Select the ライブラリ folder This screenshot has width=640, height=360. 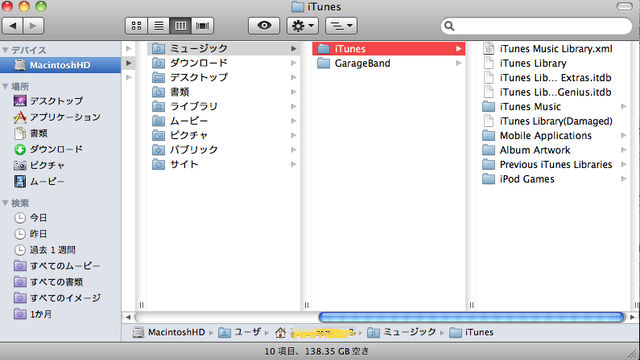[x=224, y=106]
